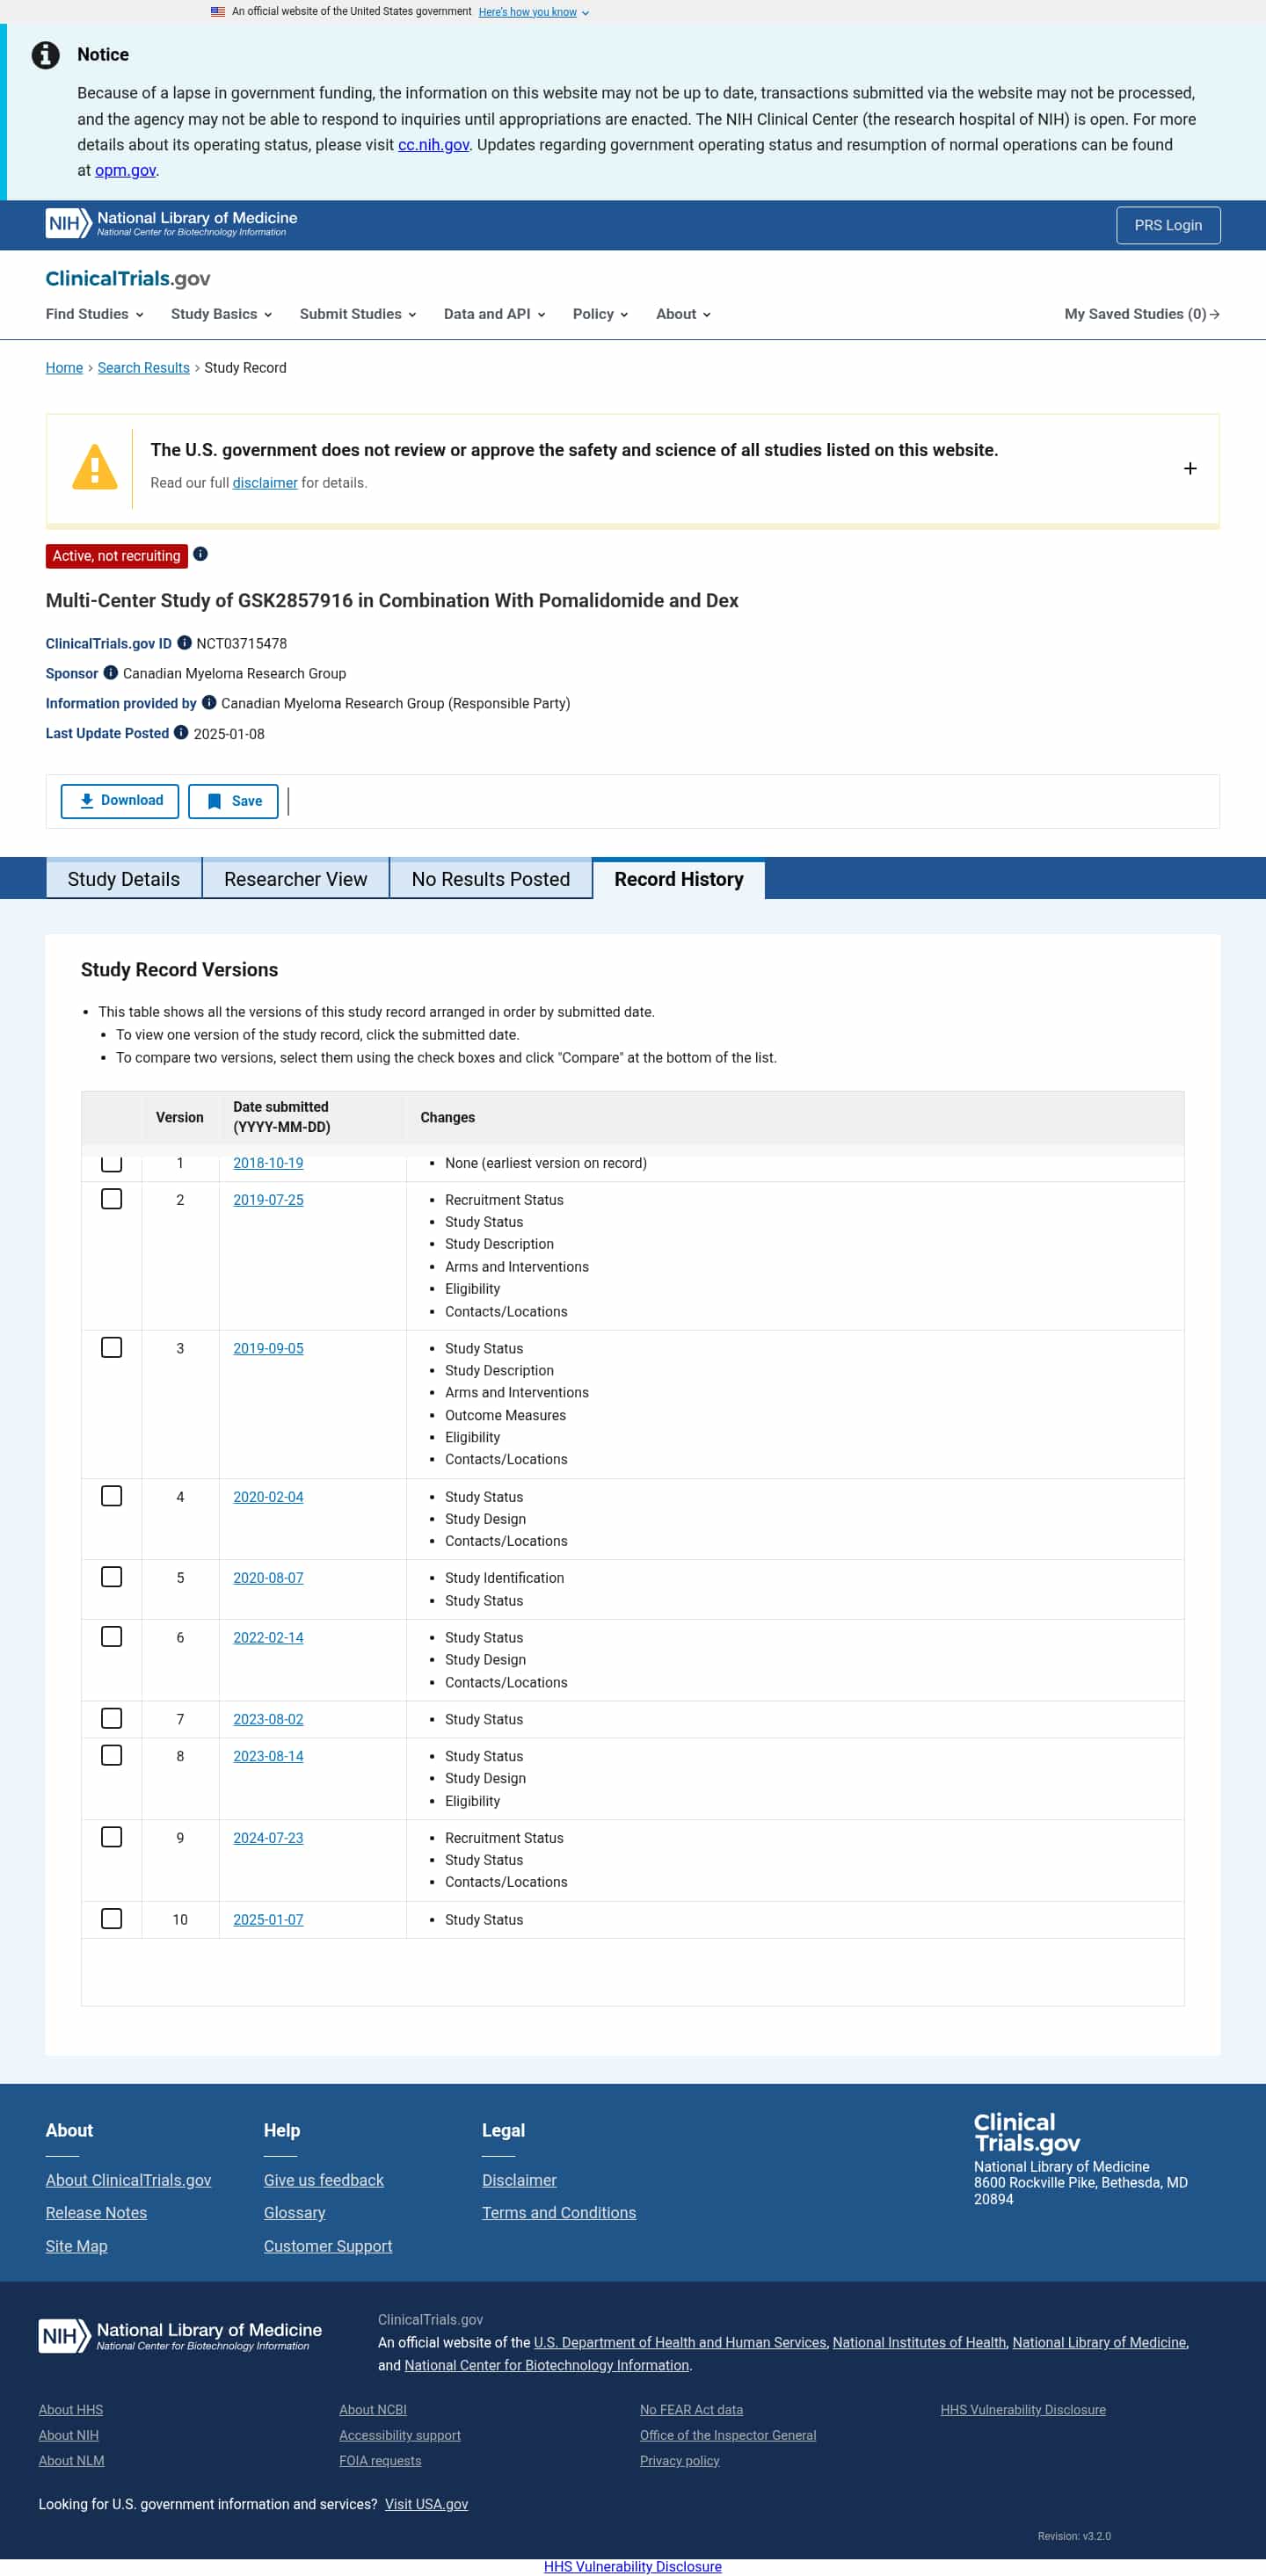Click the yellow warning triangle icon
Image resolution: width=1266 pixels, height=2576 pixels.
coord(95,467)
